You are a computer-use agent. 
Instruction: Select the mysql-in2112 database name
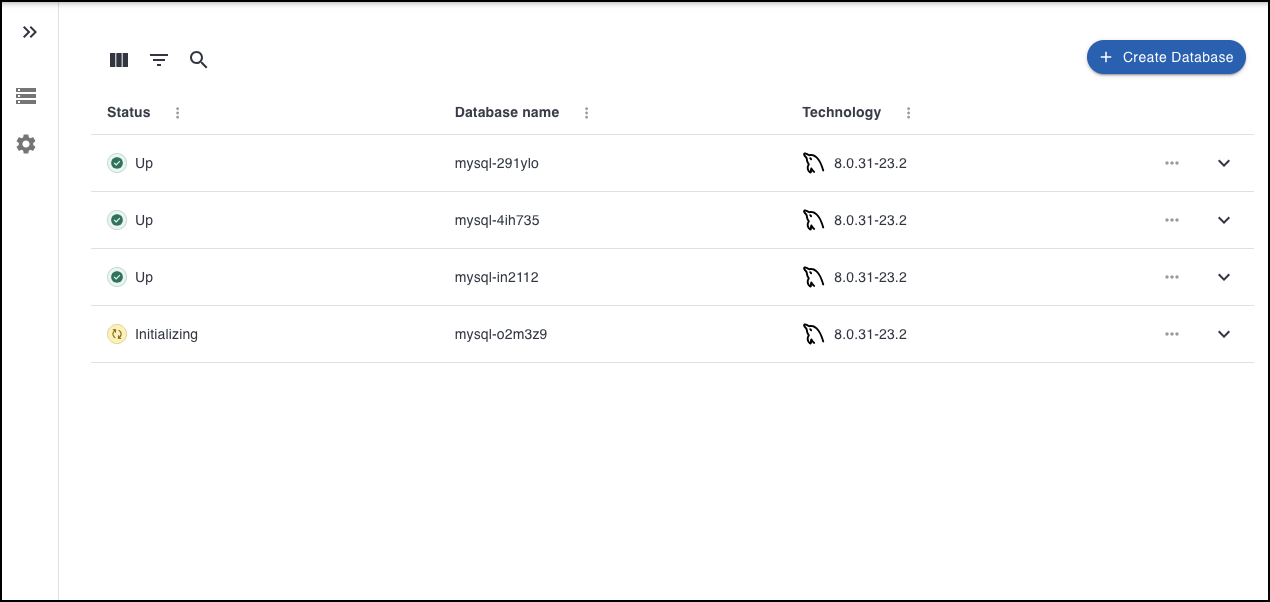(x=496, y=277)
